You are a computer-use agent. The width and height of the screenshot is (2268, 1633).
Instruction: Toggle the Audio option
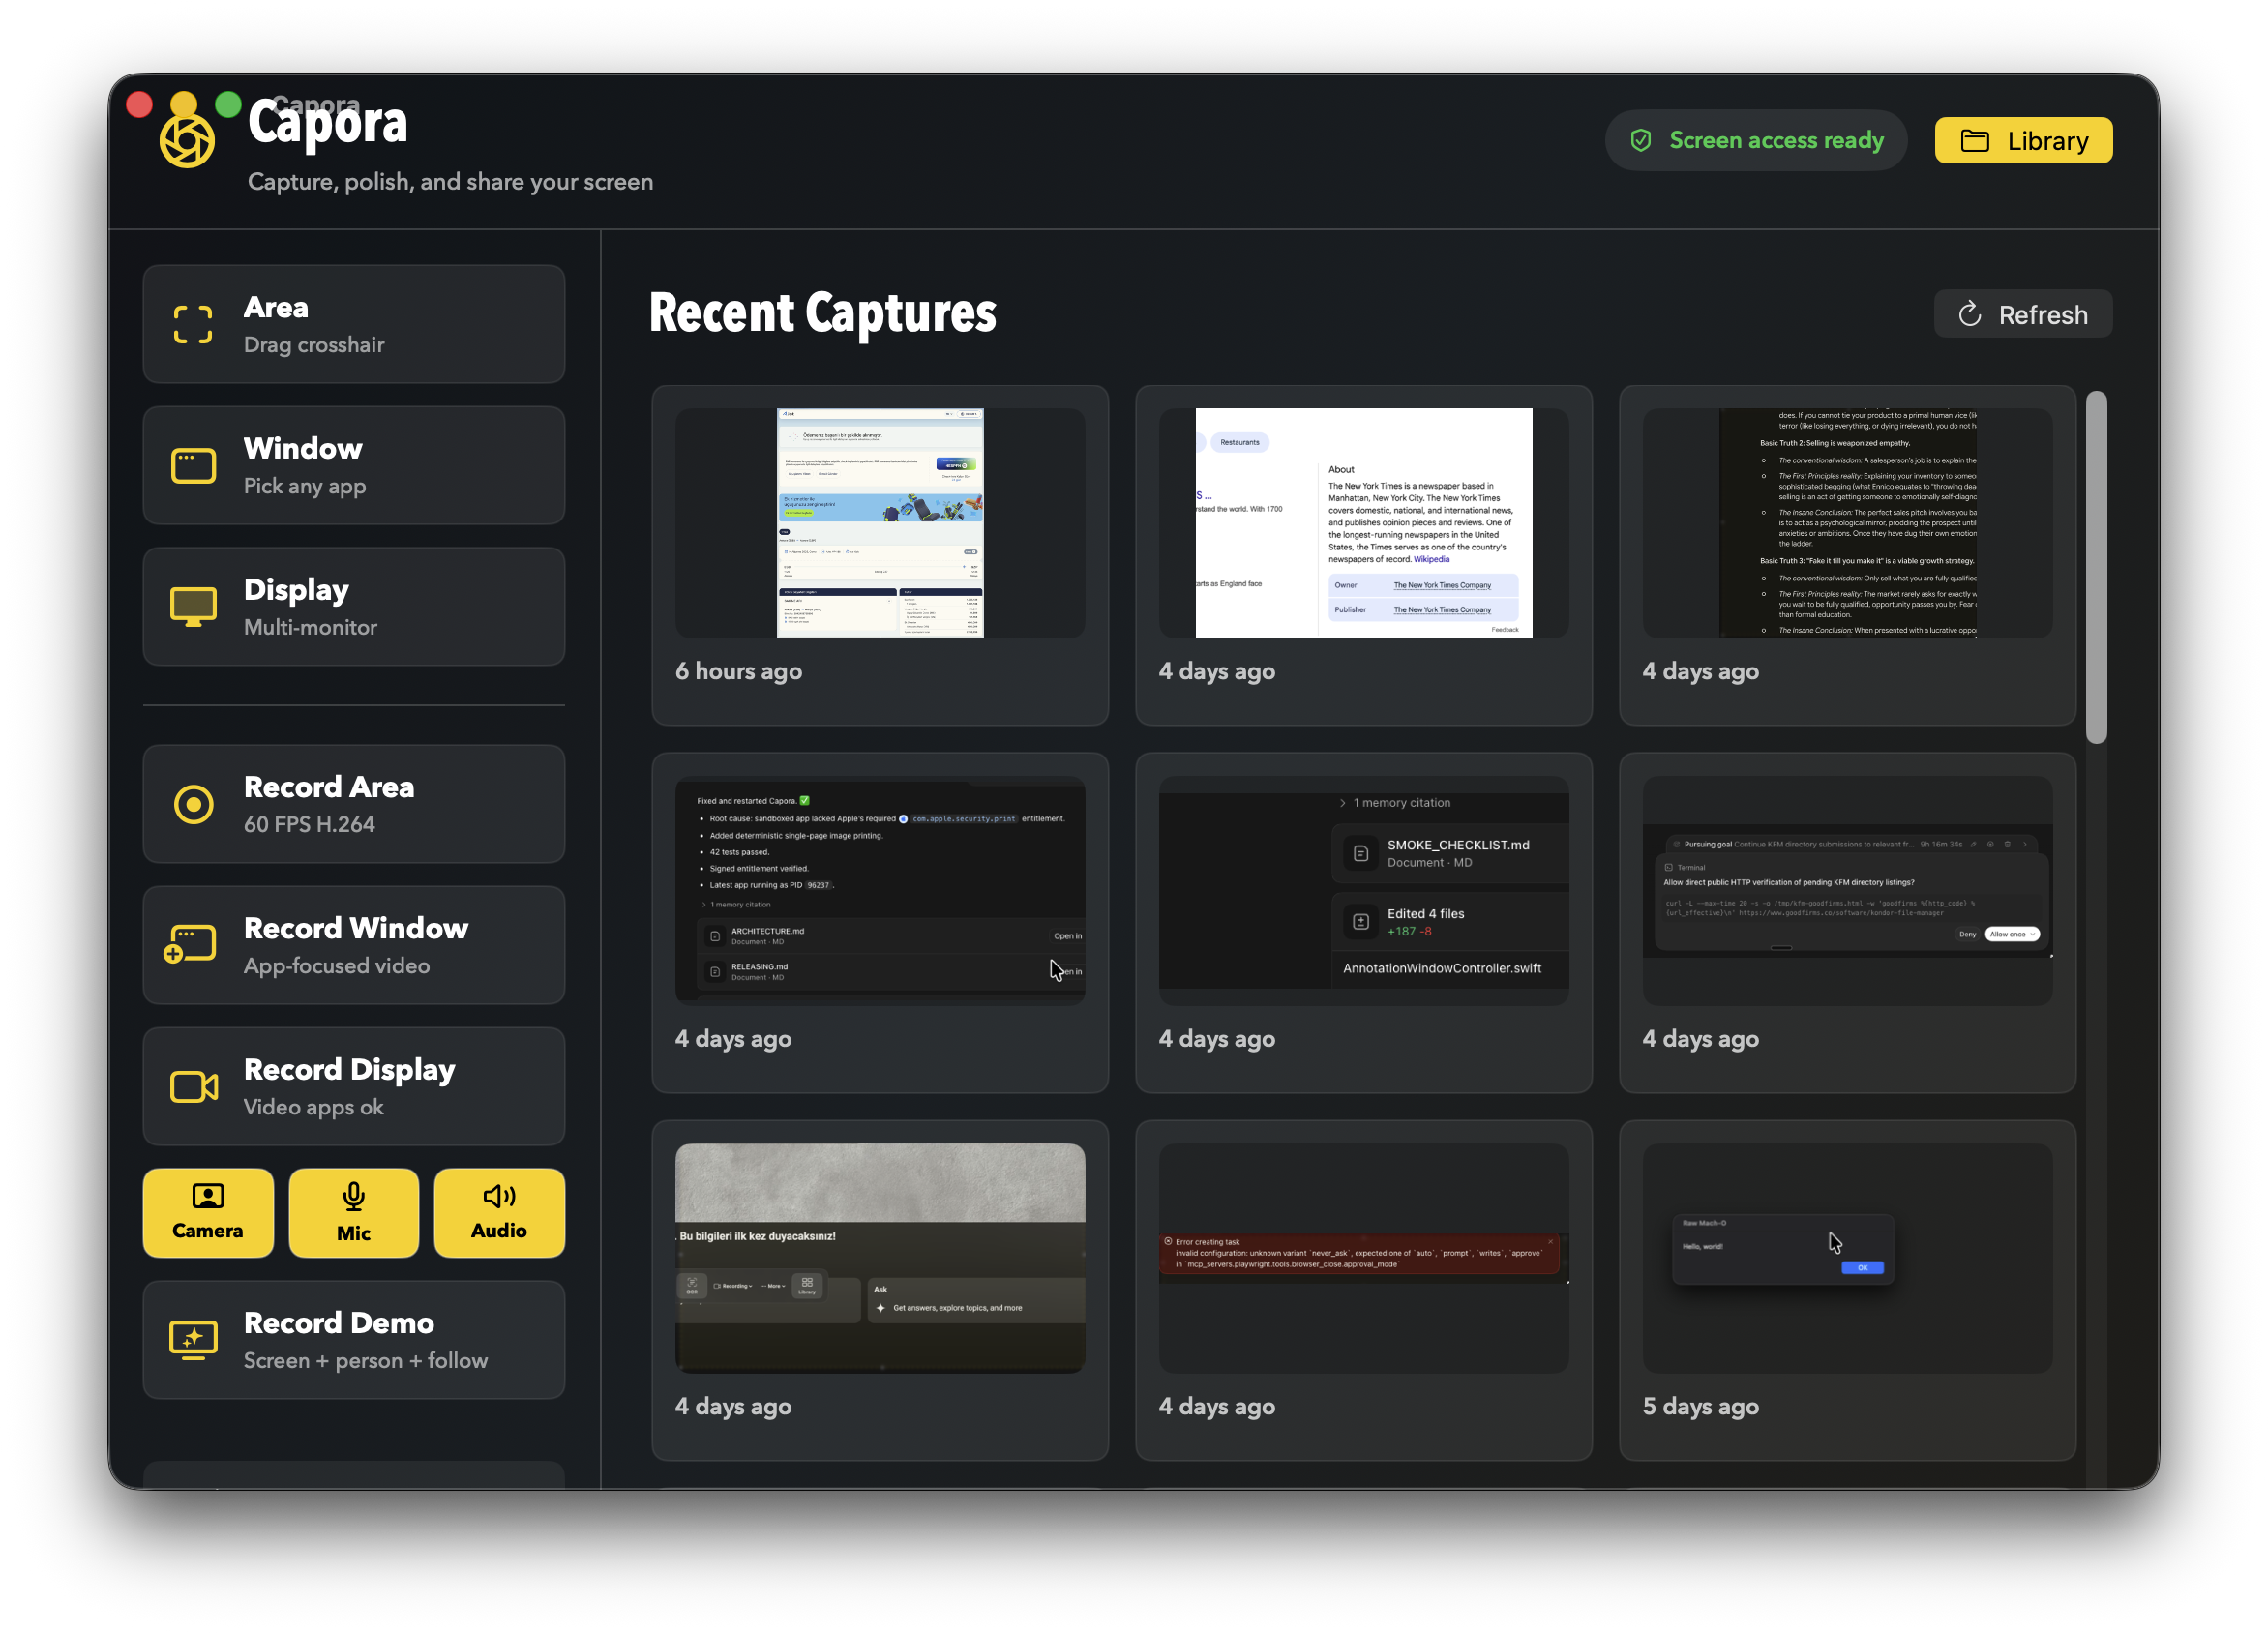point(499,1213)
